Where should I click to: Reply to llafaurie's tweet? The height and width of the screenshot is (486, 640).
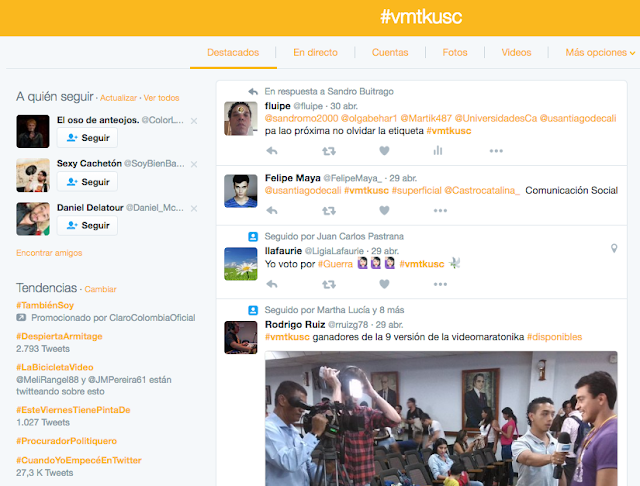272,284
